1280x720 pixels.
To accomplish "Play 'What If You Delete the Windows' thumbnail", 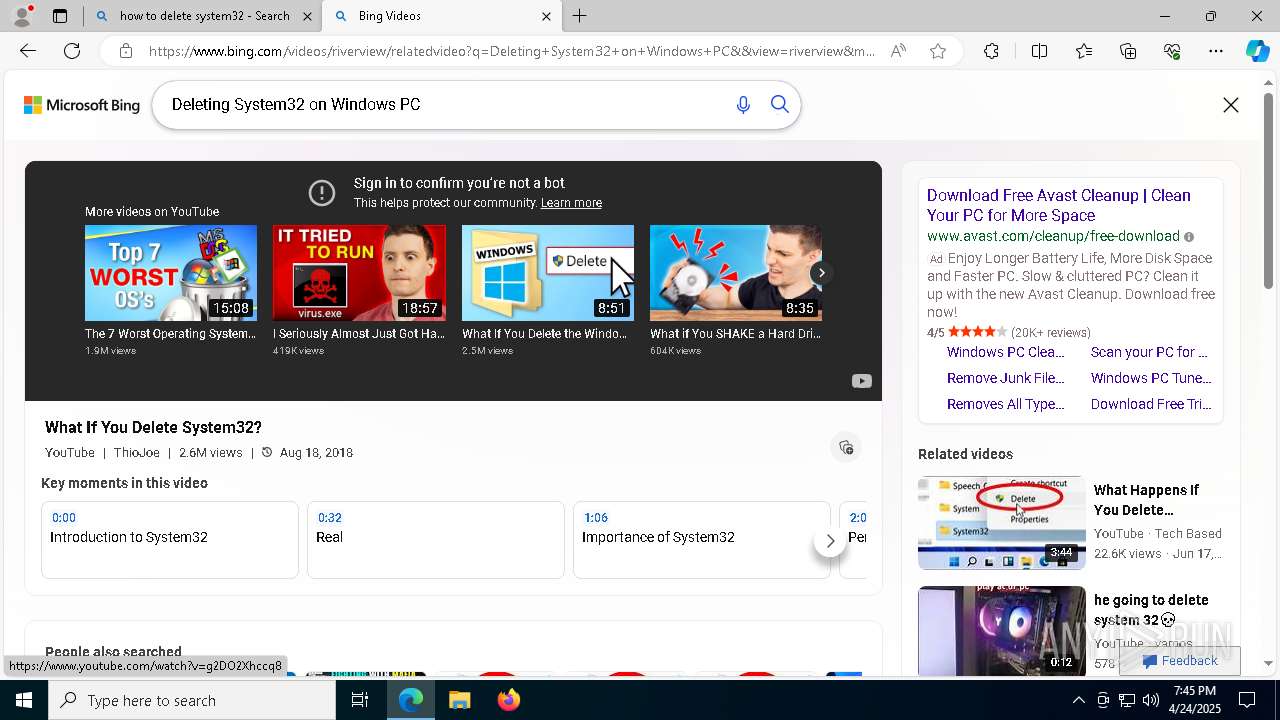I will pos(548,273).
